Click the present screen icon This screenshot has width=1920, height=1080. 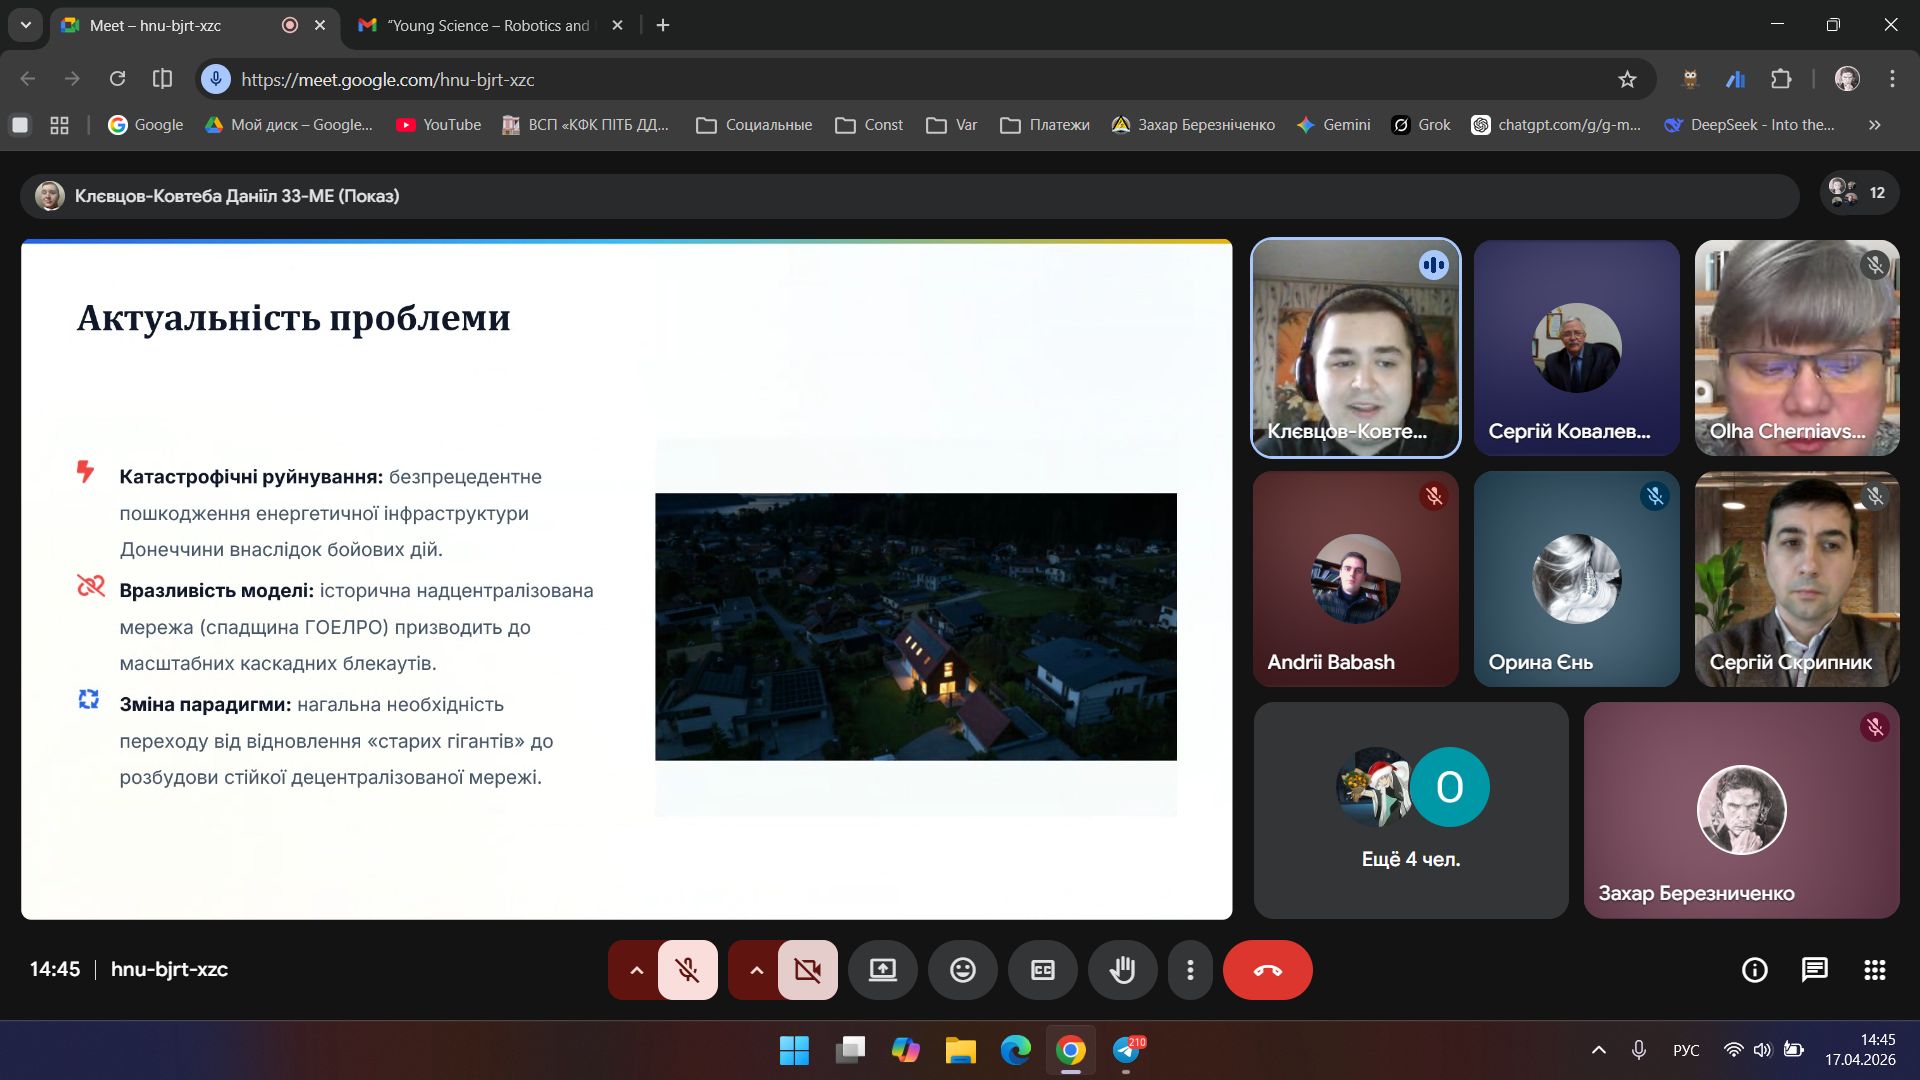pyautogui.click(x=882, y=970)
